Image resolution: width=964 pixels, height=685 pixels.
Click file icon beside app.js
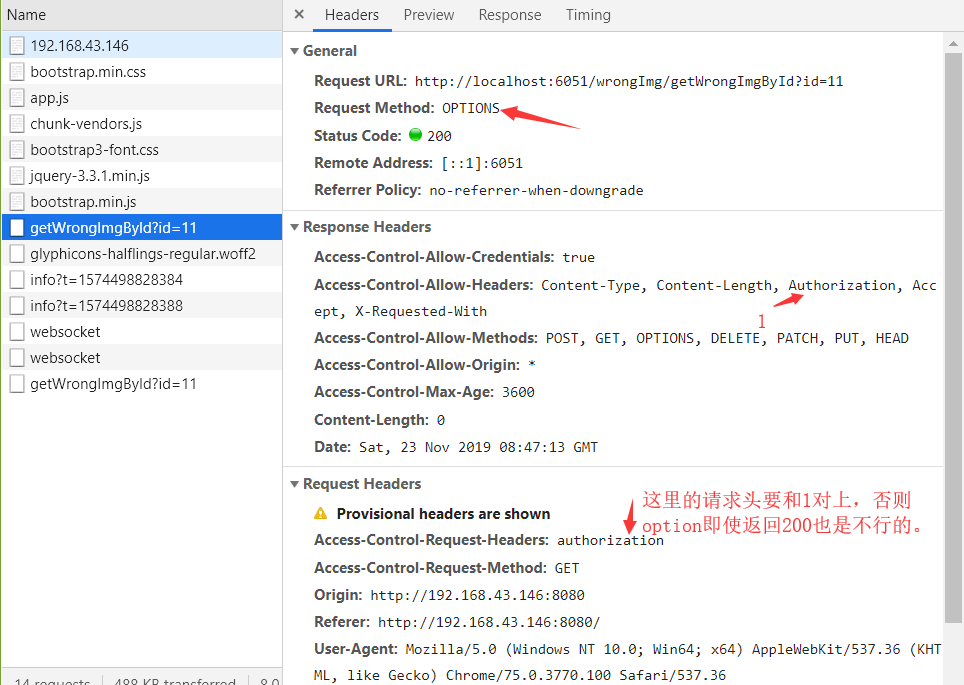[17, 98]
